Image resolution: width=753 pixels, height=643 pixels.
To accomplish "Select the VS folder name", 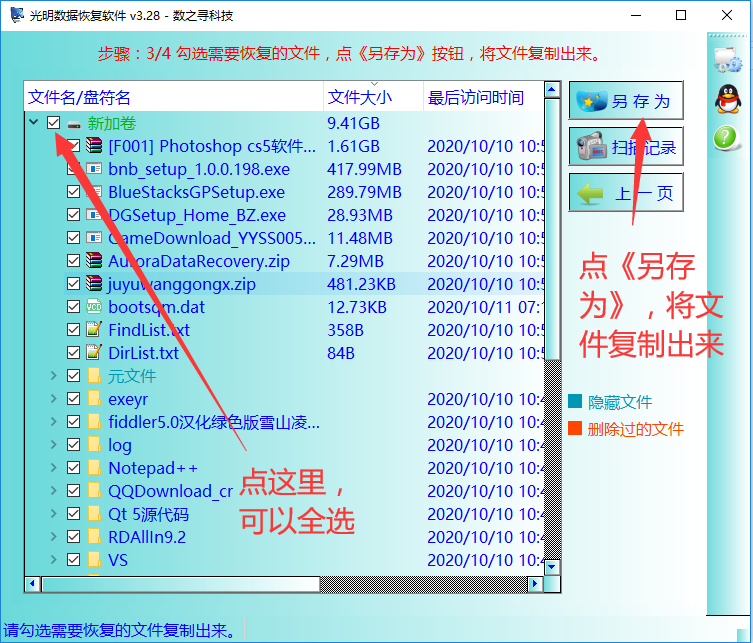I will click(x=118, y=560).
